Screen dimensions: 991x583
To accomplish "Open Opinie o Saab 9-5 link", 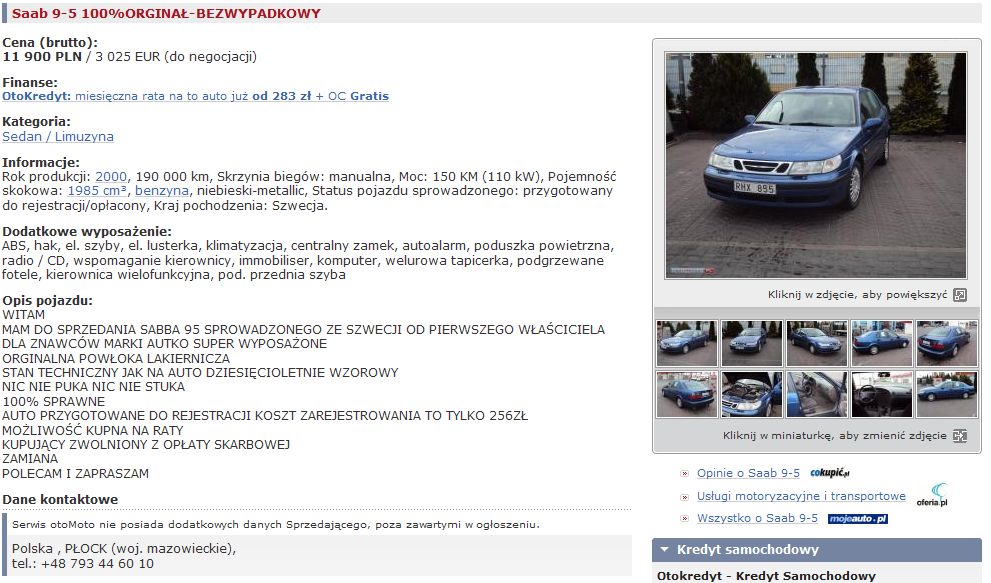I will 748,473.
